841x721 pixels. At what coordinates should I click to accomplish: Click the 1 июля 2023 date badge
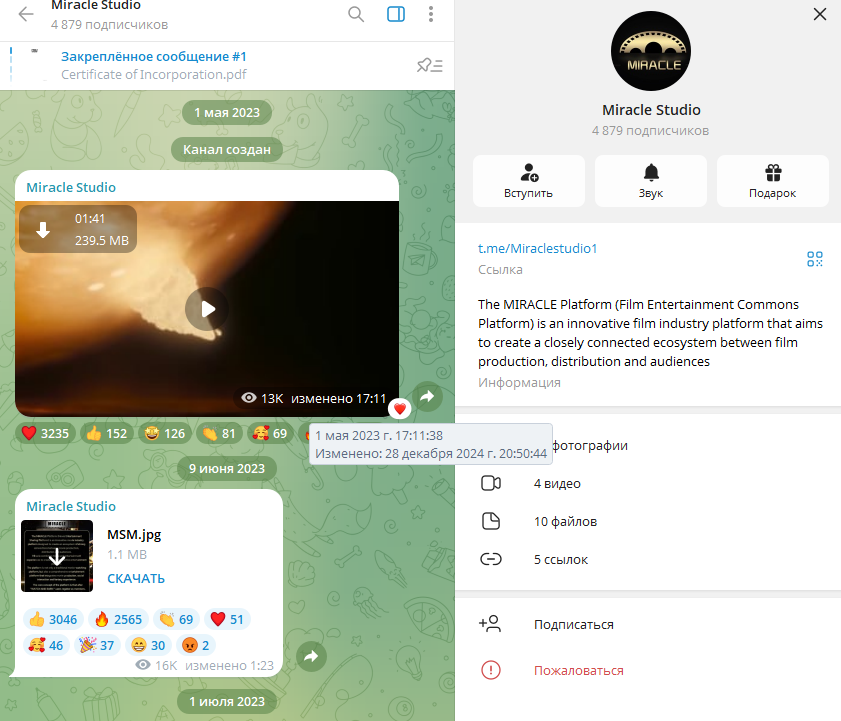pos(227,701)
